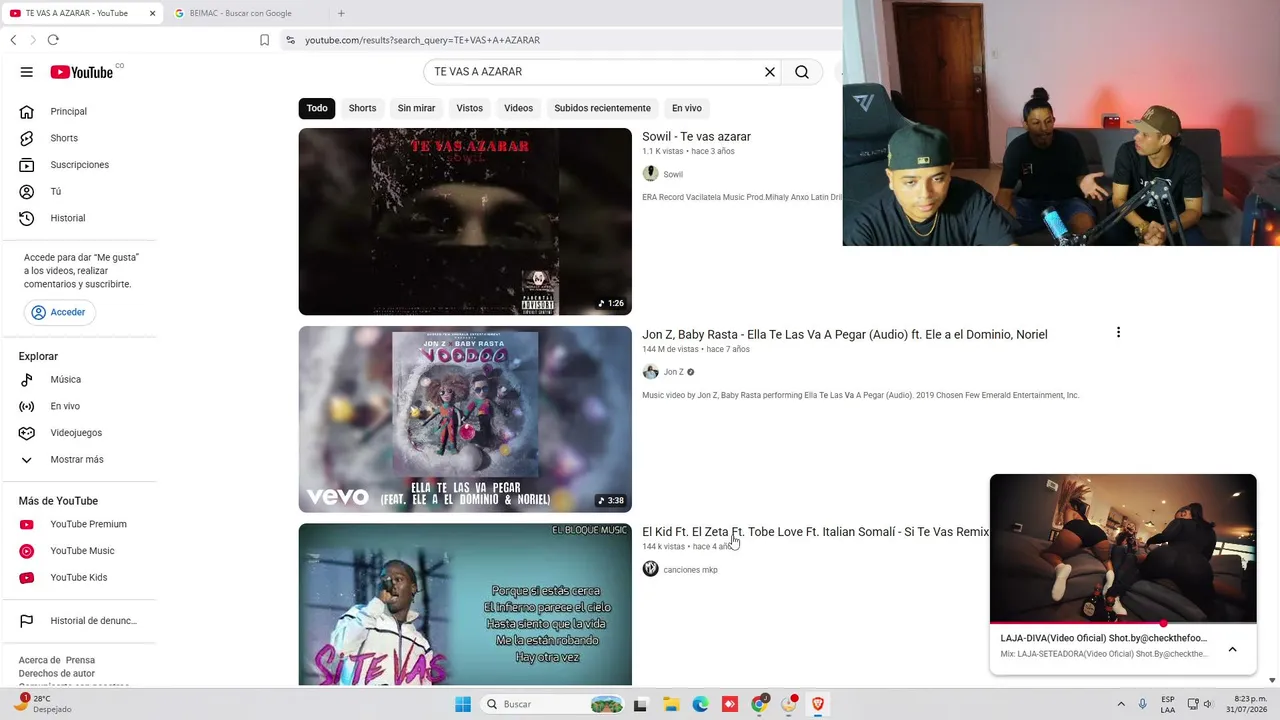Open a new browser tab
The height and width of the screenshot is (720, 1280).
tap(341, 13)
